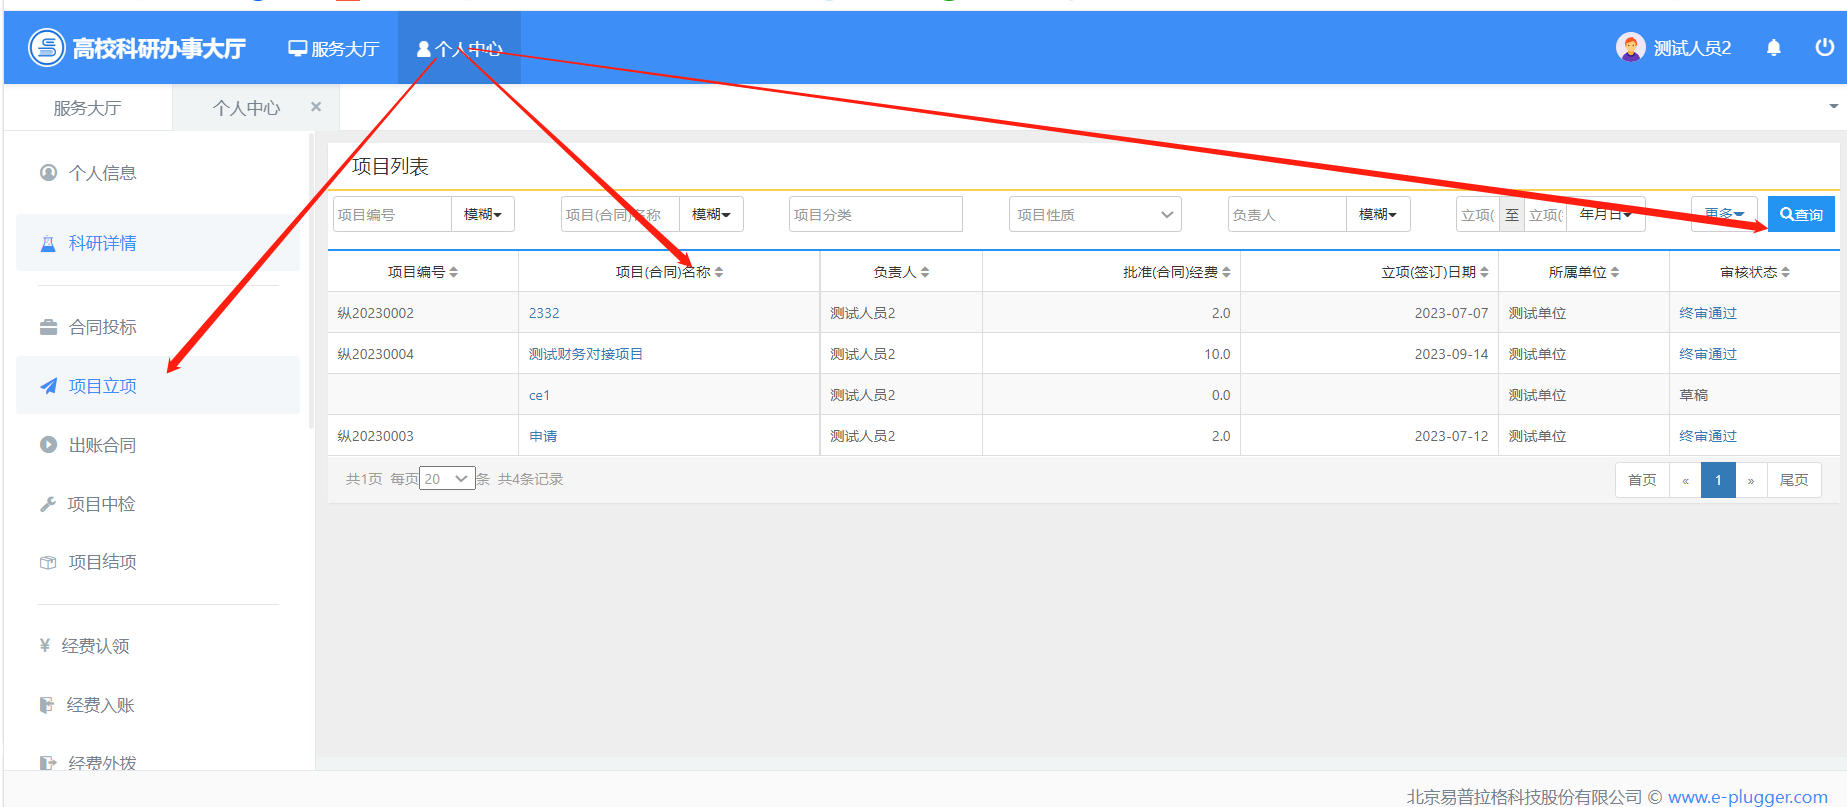Viewport: 1847px width, 807px height.
Task: Open 经费认领 in the sidebar
Action: tap(95, 646)
